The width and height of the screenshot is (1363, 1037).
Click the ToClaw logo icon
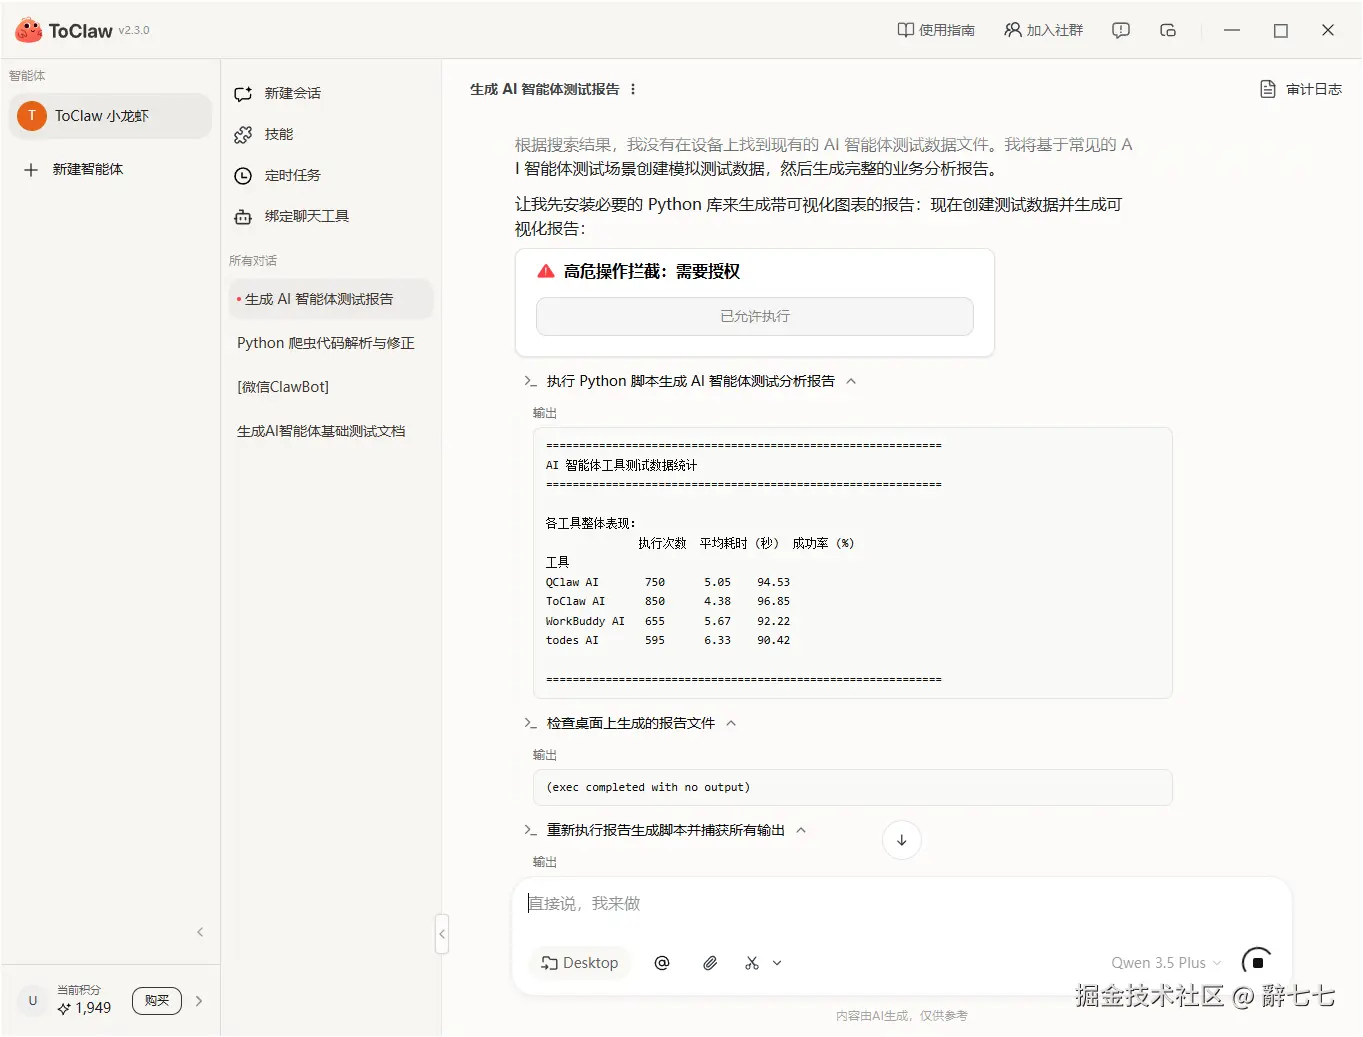[28, 30]
